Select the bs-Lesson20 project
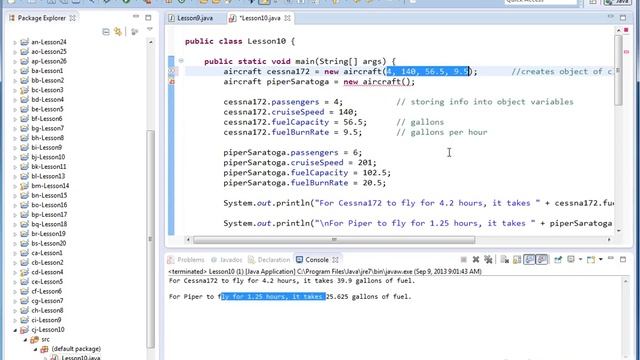The height and width of the screenshot is (360, 640). pos(49,243)
